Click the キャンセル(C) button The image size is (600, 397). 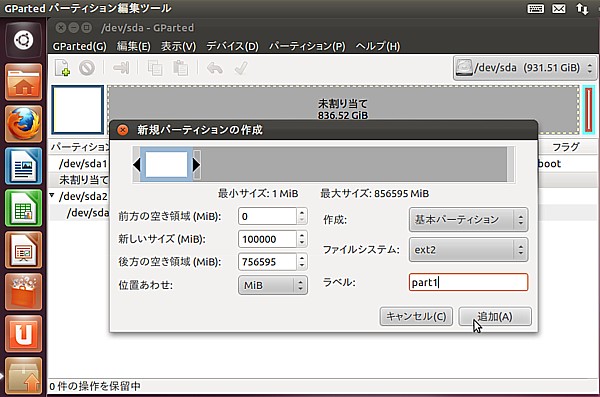[x=416, y=317]
